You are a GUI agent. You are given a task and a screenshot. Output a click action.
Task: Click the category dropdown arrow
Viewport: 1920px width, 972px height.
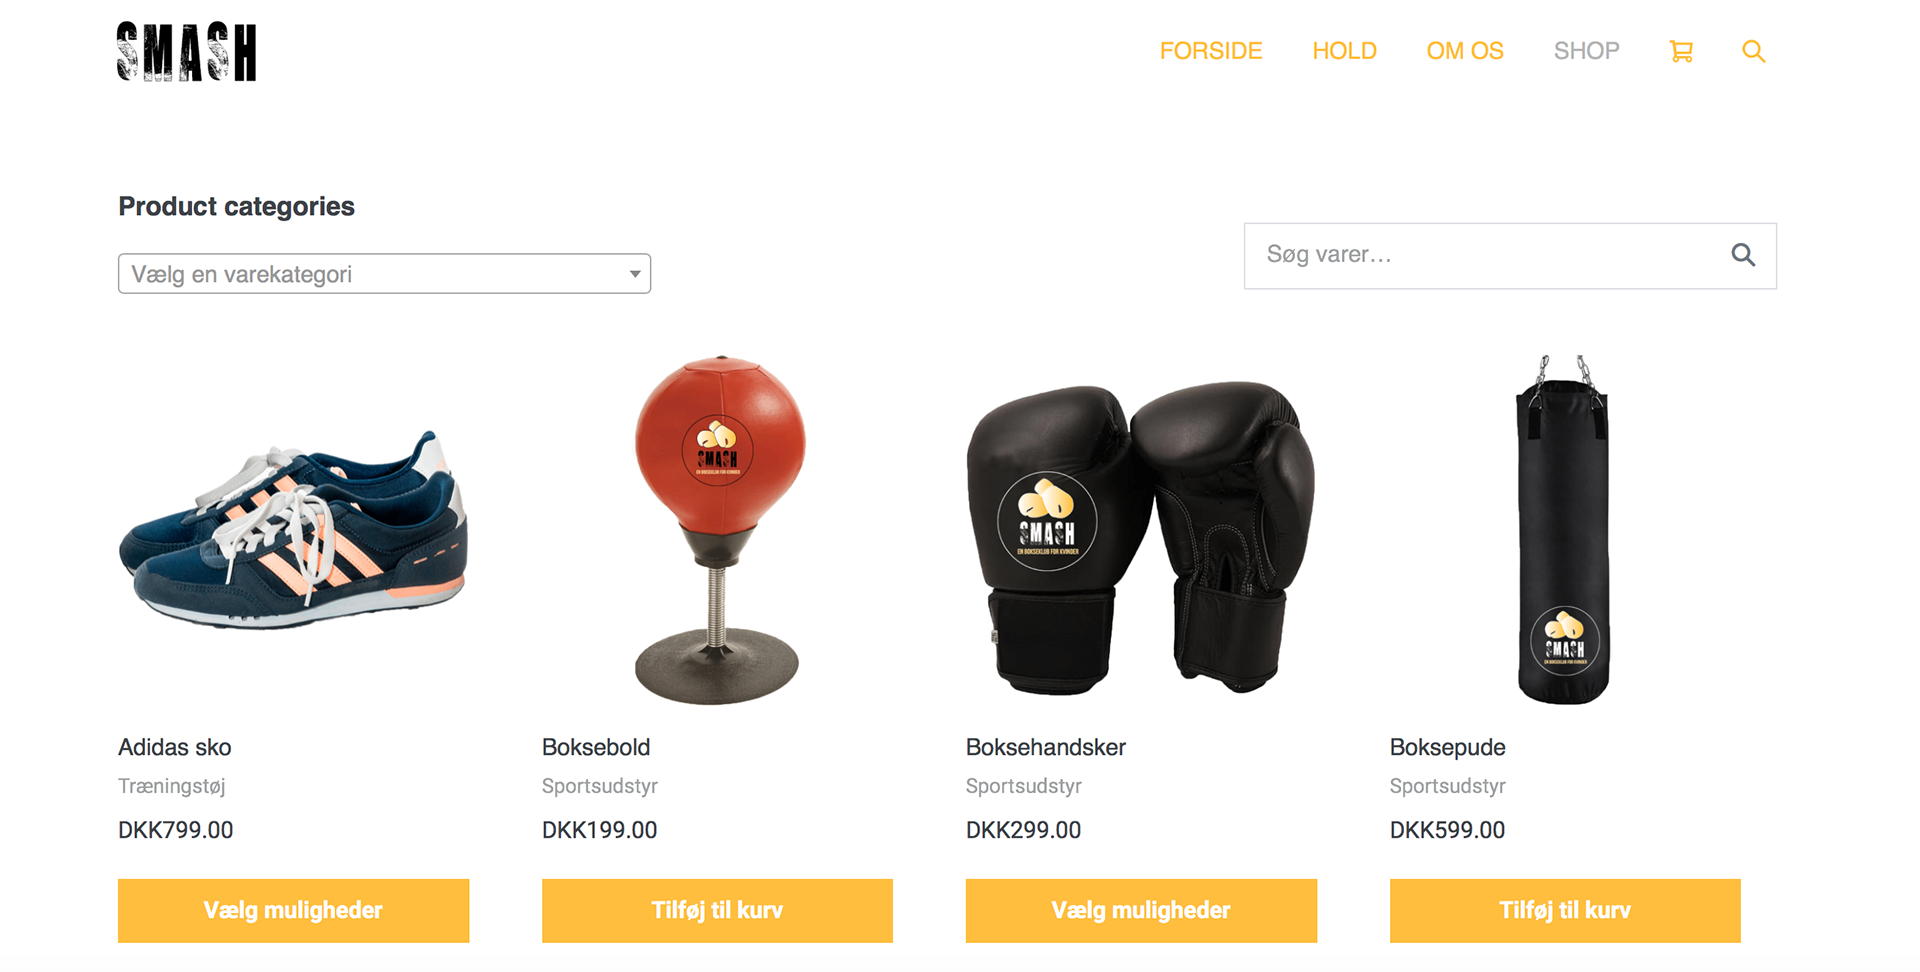click(634, 274)
